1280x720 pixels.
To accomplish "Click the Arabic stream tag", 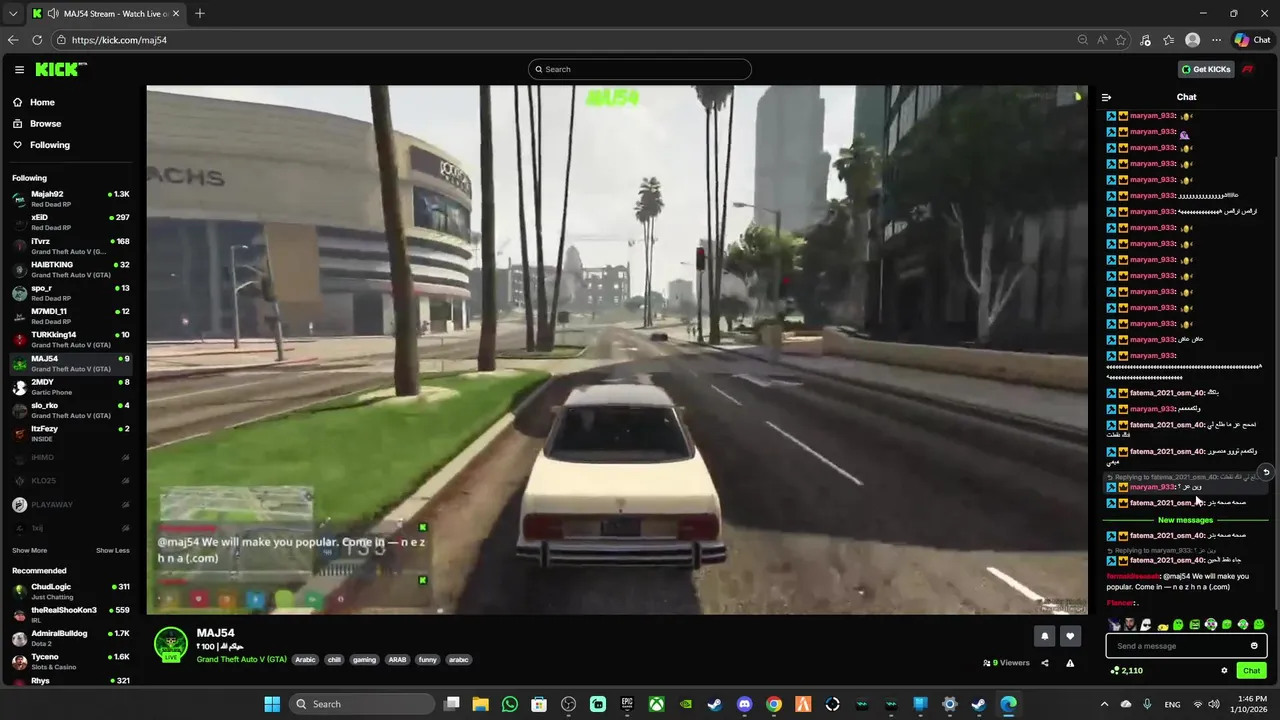I will 306,660.
